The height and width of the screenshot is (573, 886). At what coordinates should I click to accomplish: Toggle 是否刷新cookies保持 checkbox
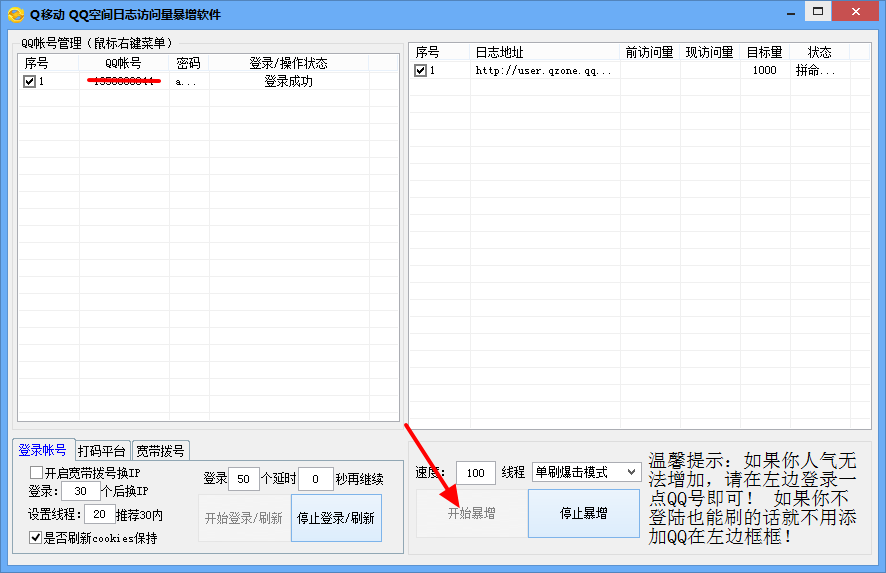pyautogui.click(x=36, y=537)
